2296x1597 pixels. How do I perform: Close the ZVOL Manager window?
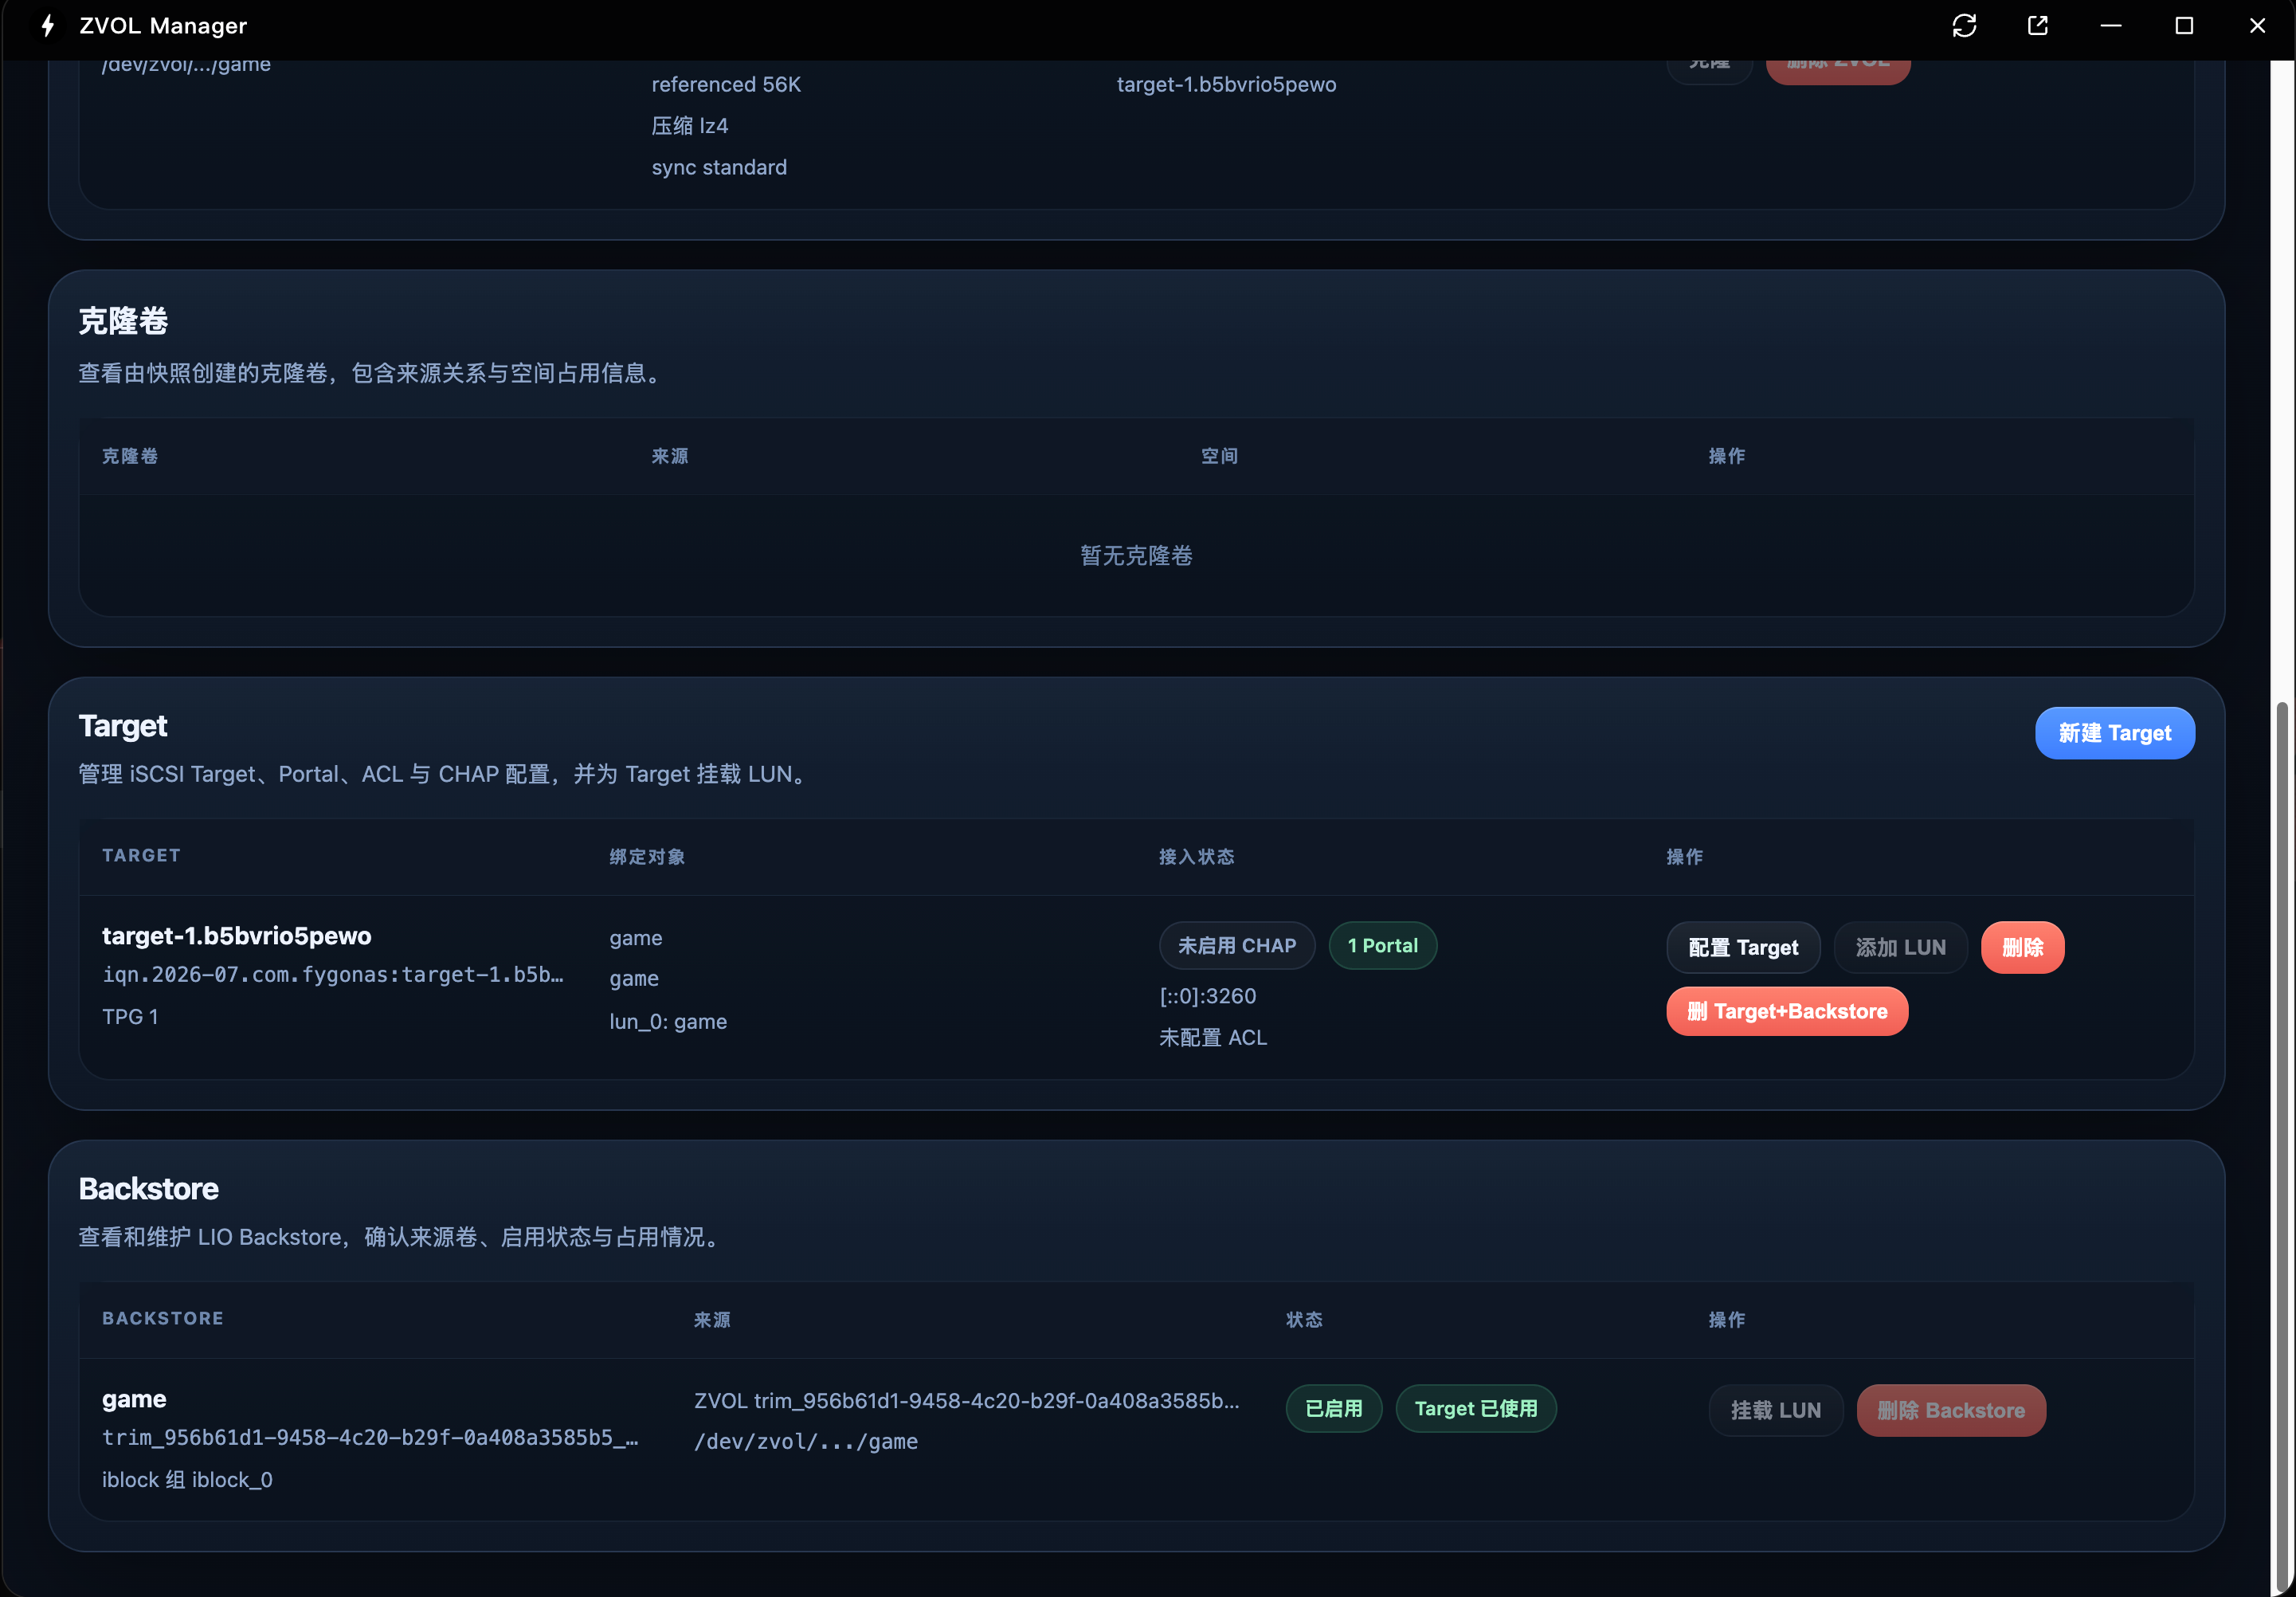pyautogui.click(x=2257, y=26)
